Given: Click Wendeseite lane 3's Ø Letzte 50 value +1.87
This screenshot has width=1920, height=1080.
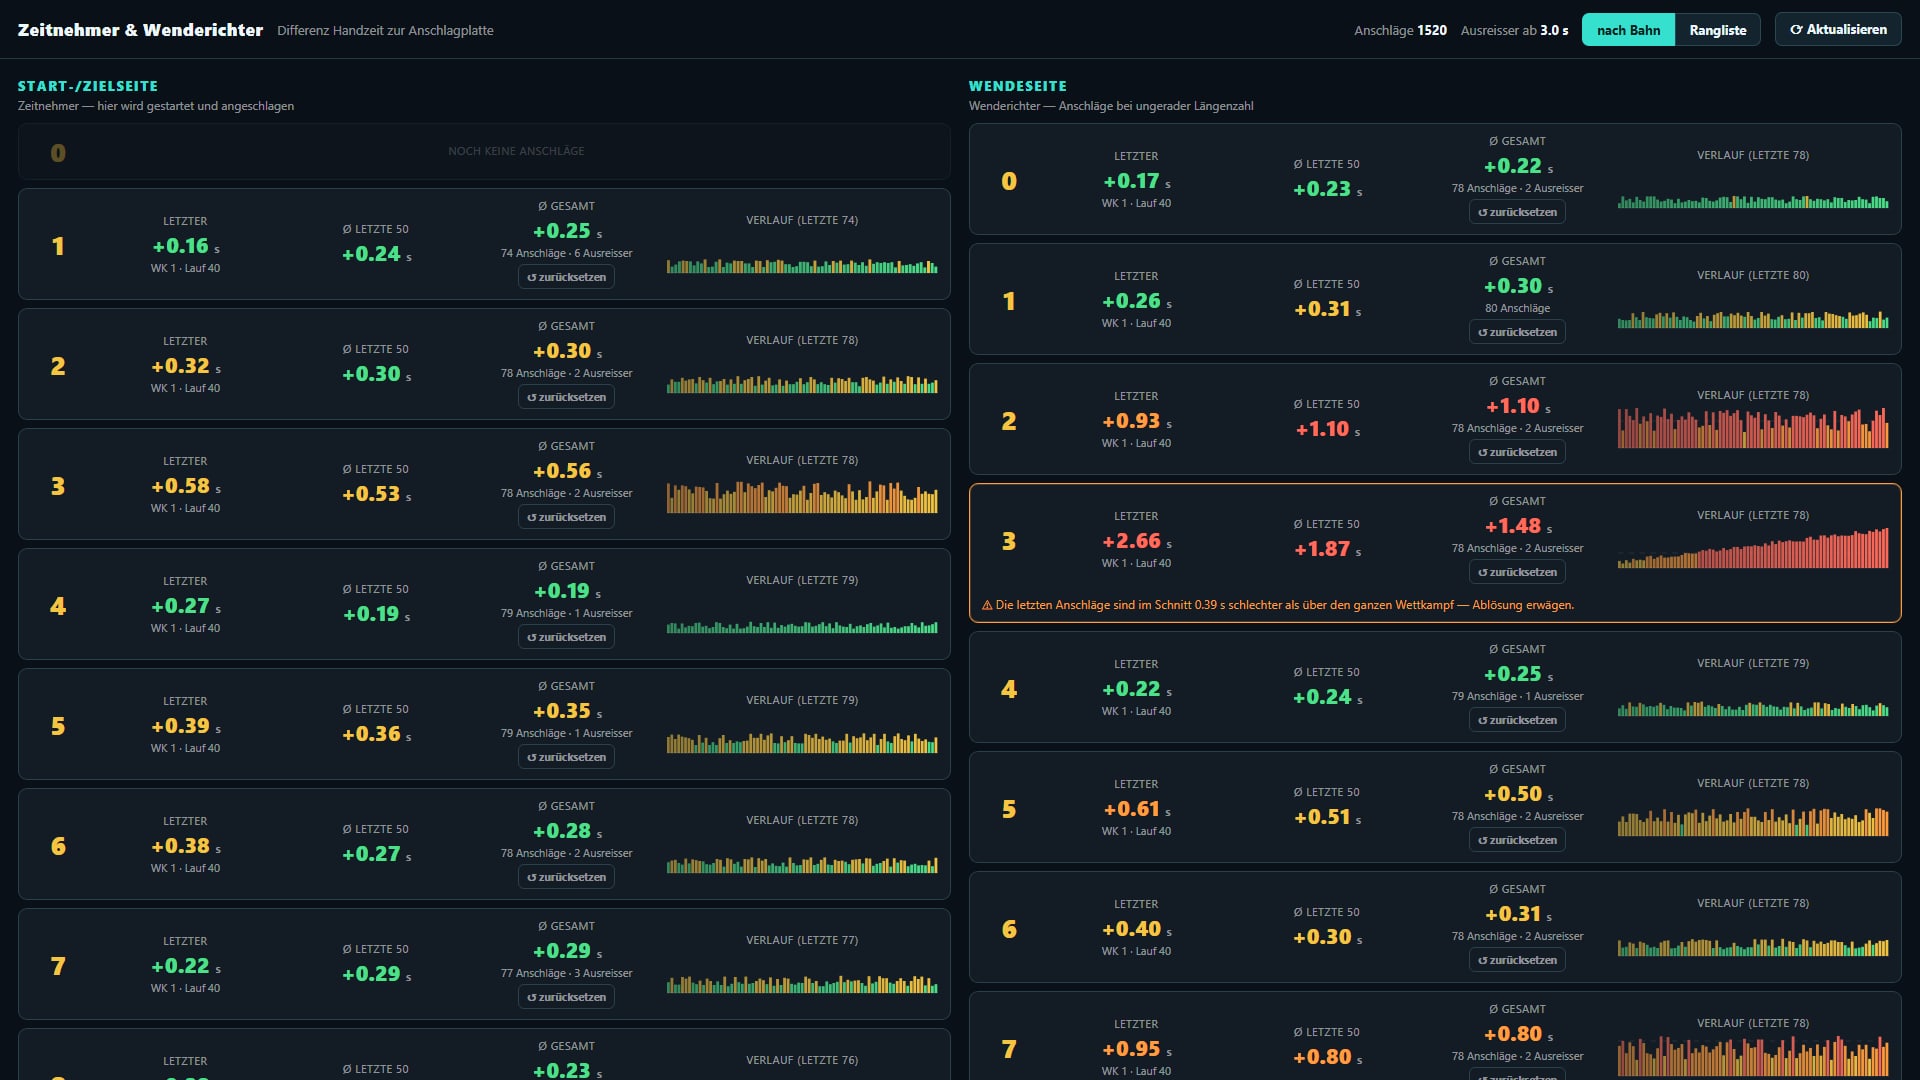Looking at the screenshot, I should click(1327, 549).
